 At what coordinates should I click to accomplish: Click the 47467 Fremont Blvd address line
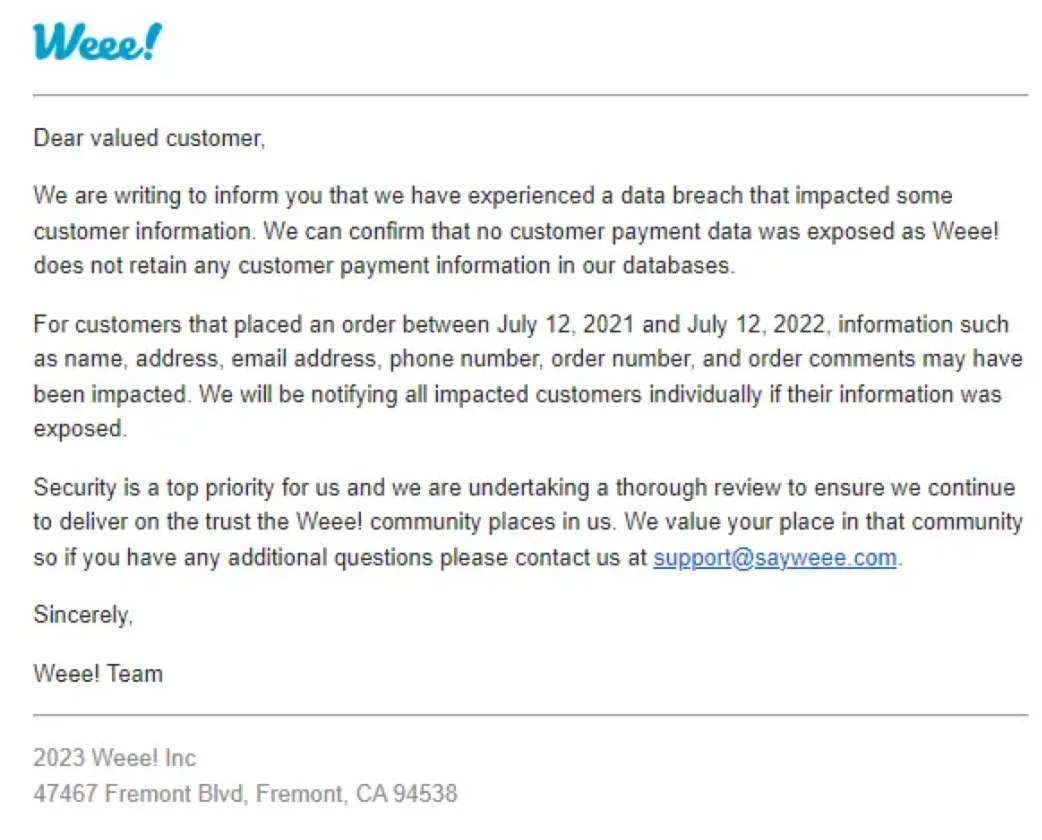245,794
